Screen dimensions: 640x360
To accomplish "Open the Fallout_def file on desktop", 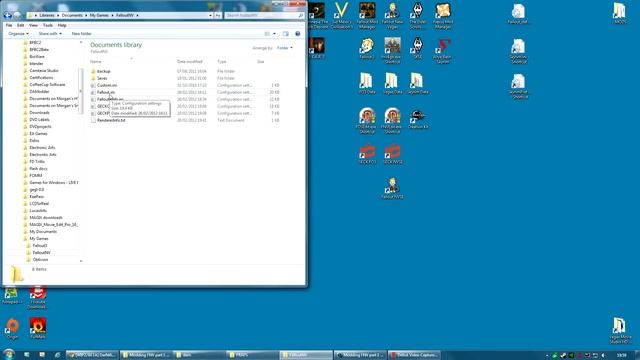I will tap(518, 13).
